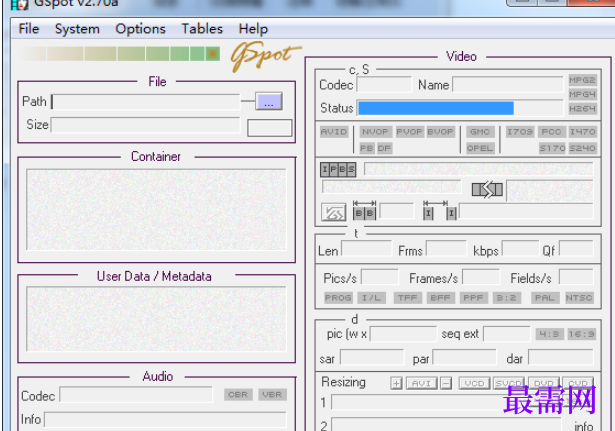The width and height of the screenshot is (615, 431).
Task: Click the AVID indicator badge
Action: click(334, 132)
